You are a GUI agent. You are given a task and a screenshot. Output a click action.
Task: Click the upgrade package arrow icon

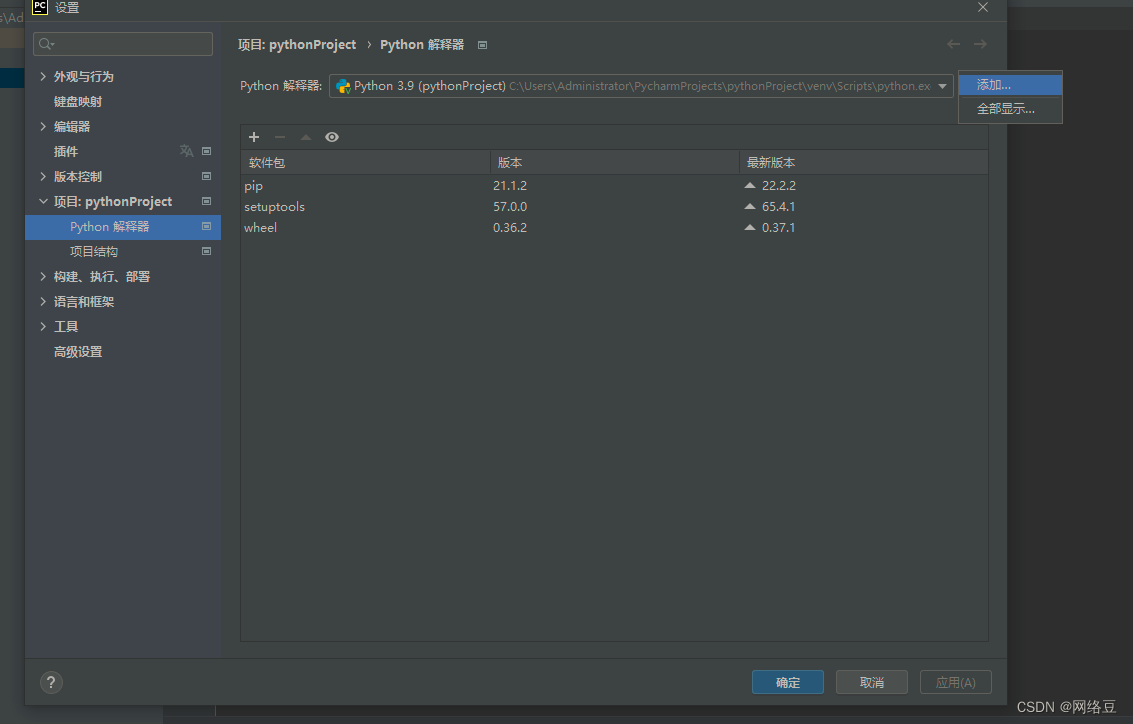[x=306, y=137]
